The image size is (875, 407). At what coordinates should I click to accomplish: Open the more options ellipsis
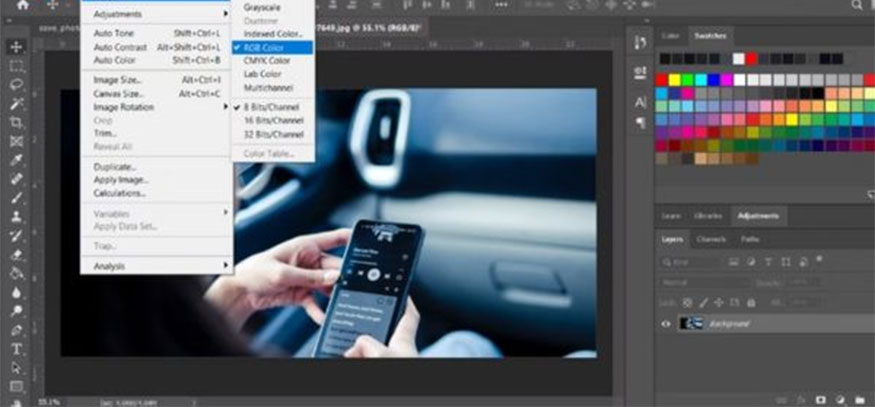[x=501, y=4]
